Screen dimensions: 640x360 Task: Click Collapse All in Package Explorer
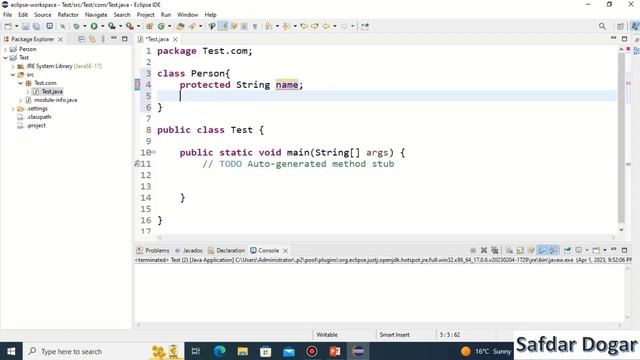[x=82, y=39]
